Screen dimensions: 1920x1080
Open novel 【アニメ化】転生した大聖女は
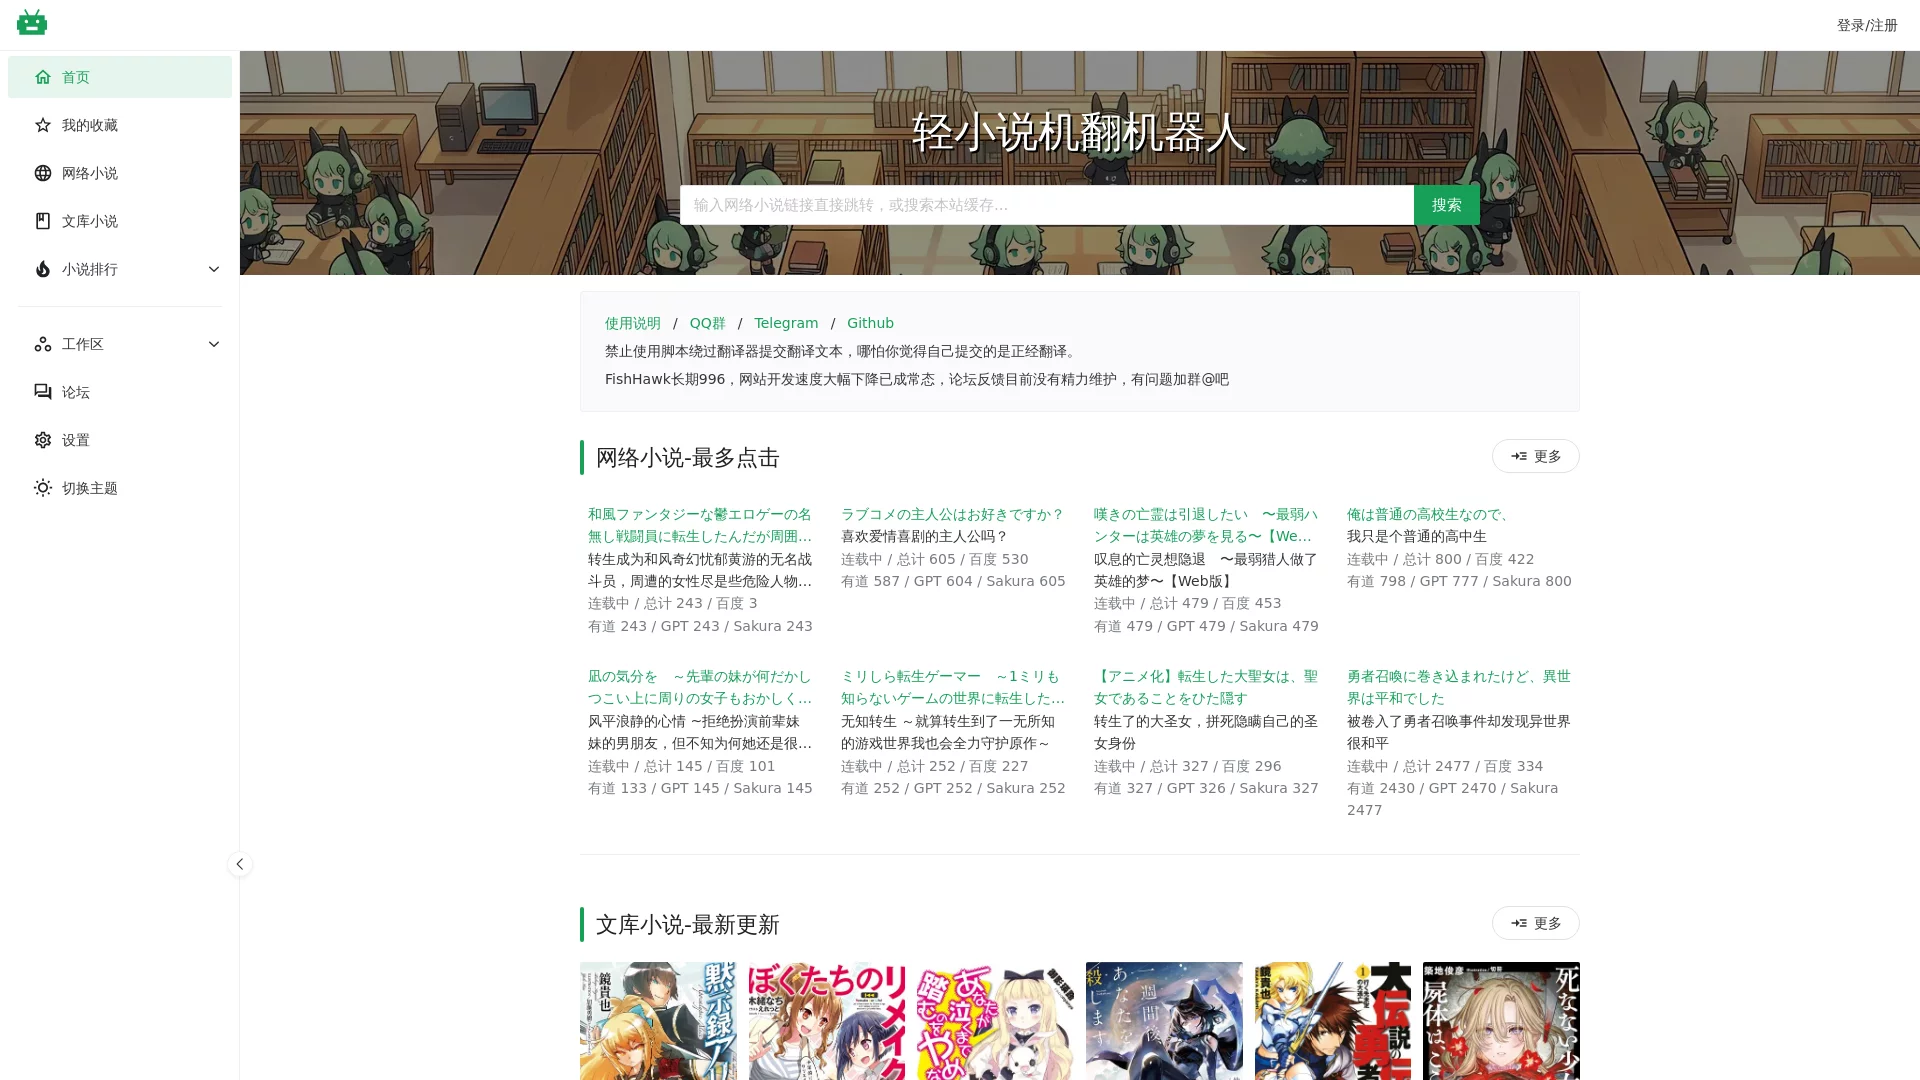tap(1205, 687)
